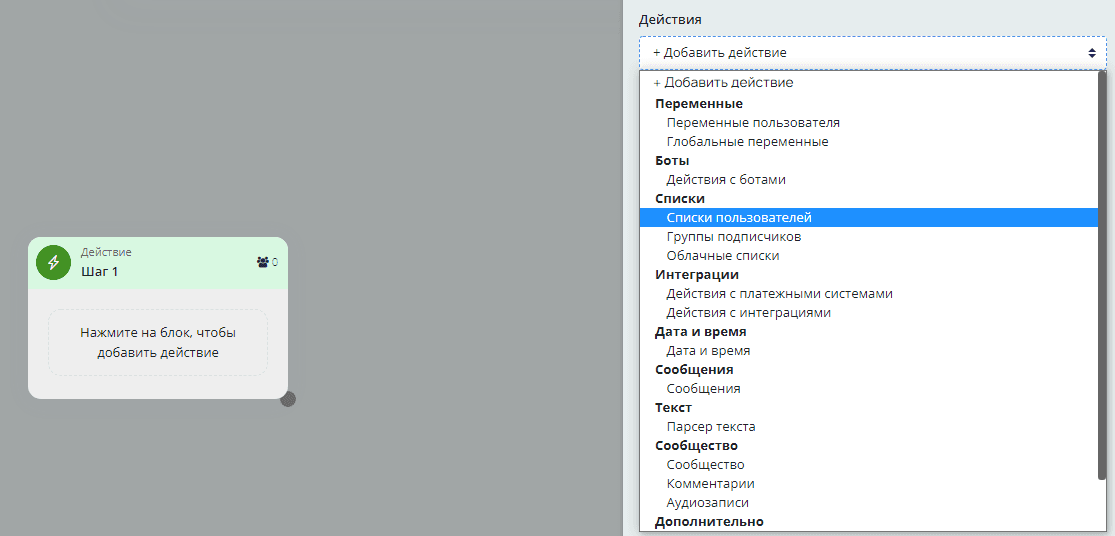
Task: Choose Группы подписчиков option
Action: pos(733,237)
